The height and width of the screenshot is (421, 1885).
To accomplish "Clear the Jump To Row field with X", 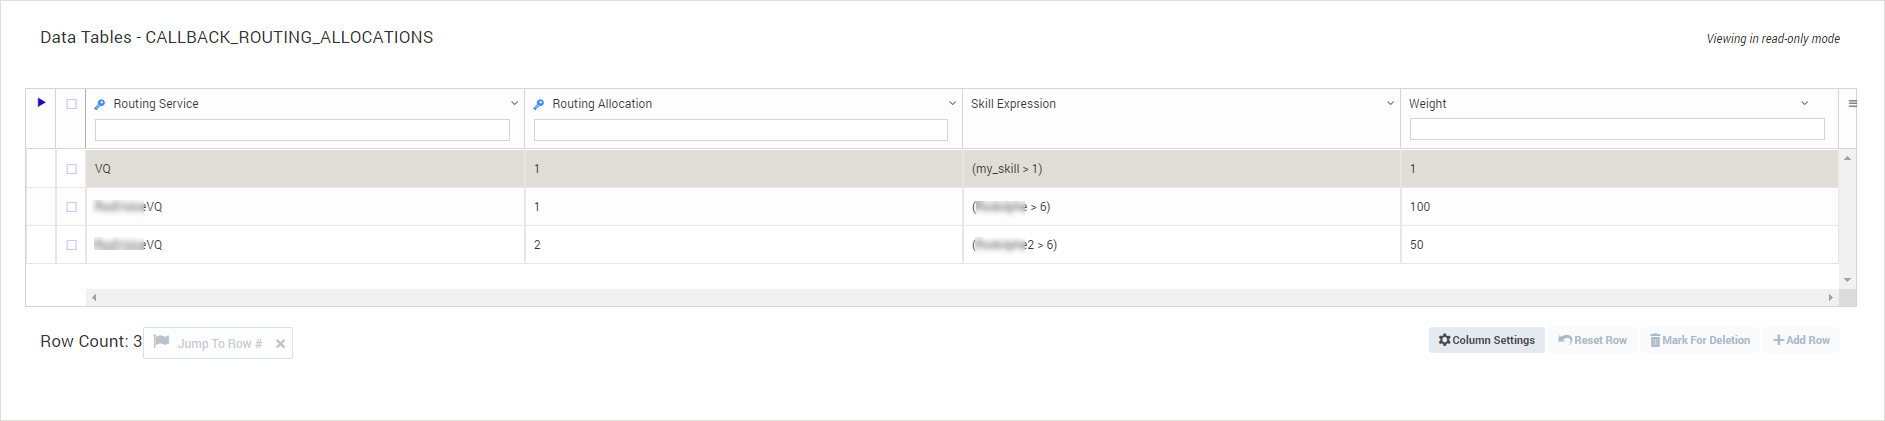I will click(x=281, y=344).
